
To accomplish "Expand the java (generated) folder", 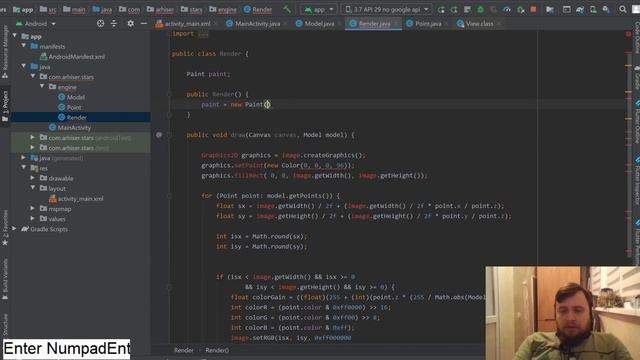I will click(24, 157).
